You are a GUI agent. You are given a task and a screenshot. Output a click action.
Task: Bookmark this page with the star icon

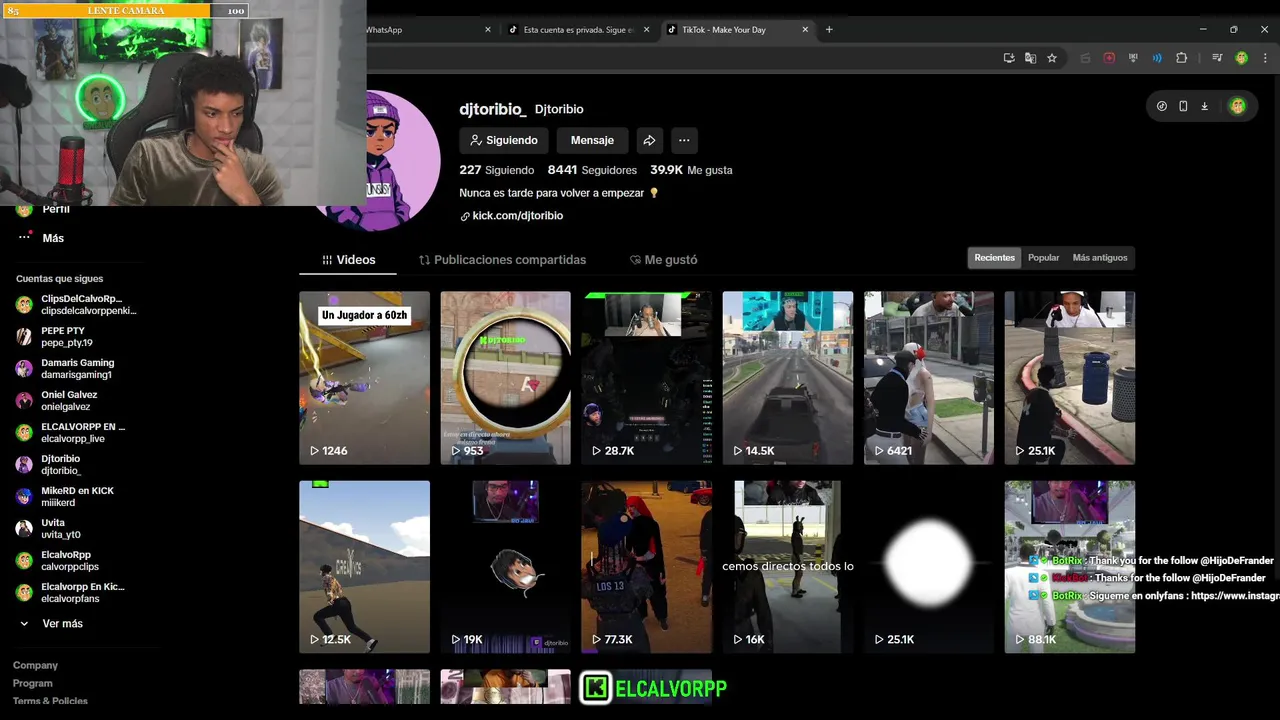[1052, 58]
